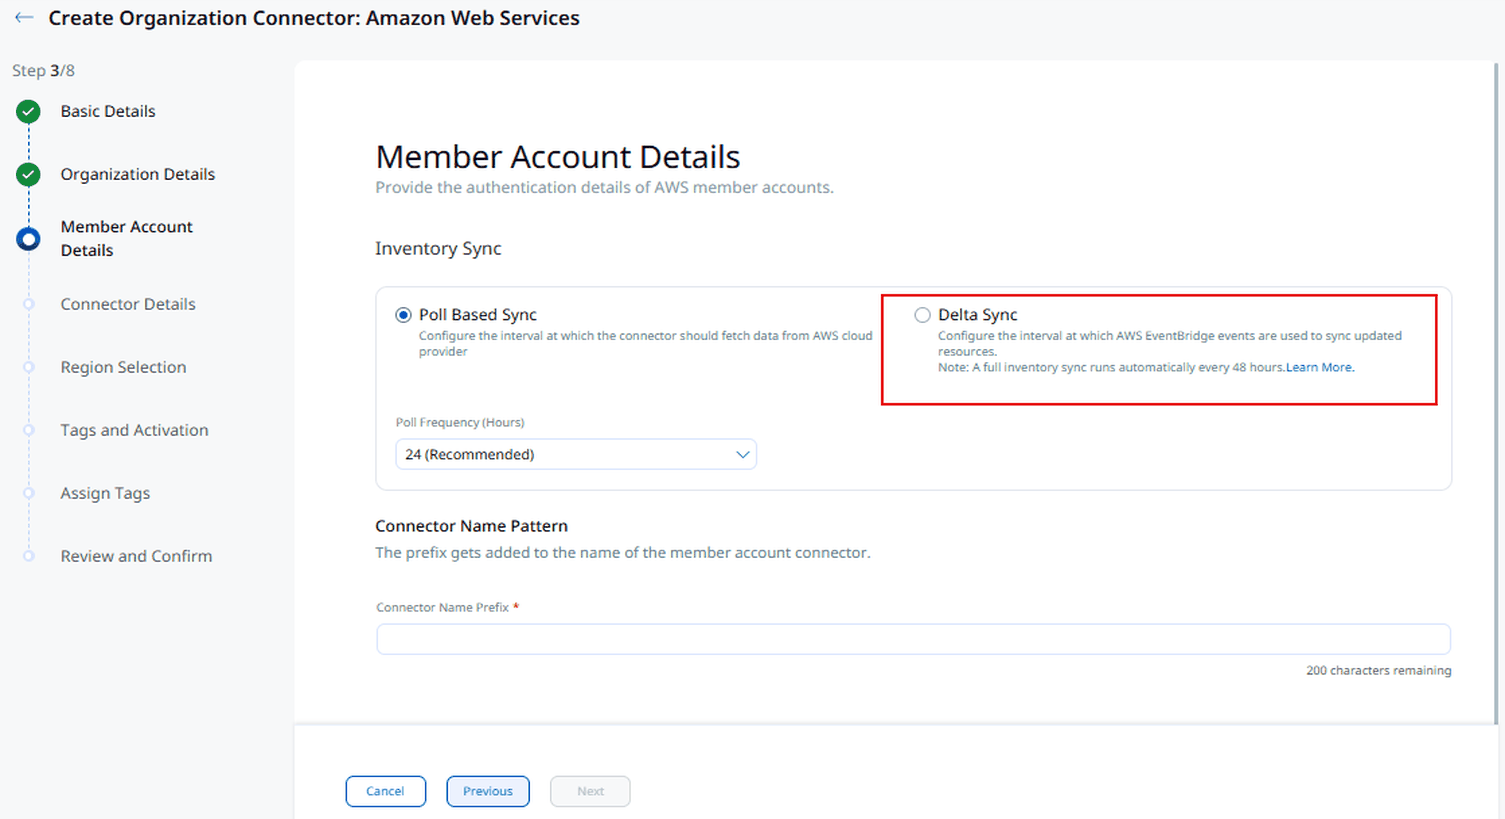Screen dimensions: 1505x819
Task: Focus the Connector Name Prefix field
Action: [x=913, y=639]
